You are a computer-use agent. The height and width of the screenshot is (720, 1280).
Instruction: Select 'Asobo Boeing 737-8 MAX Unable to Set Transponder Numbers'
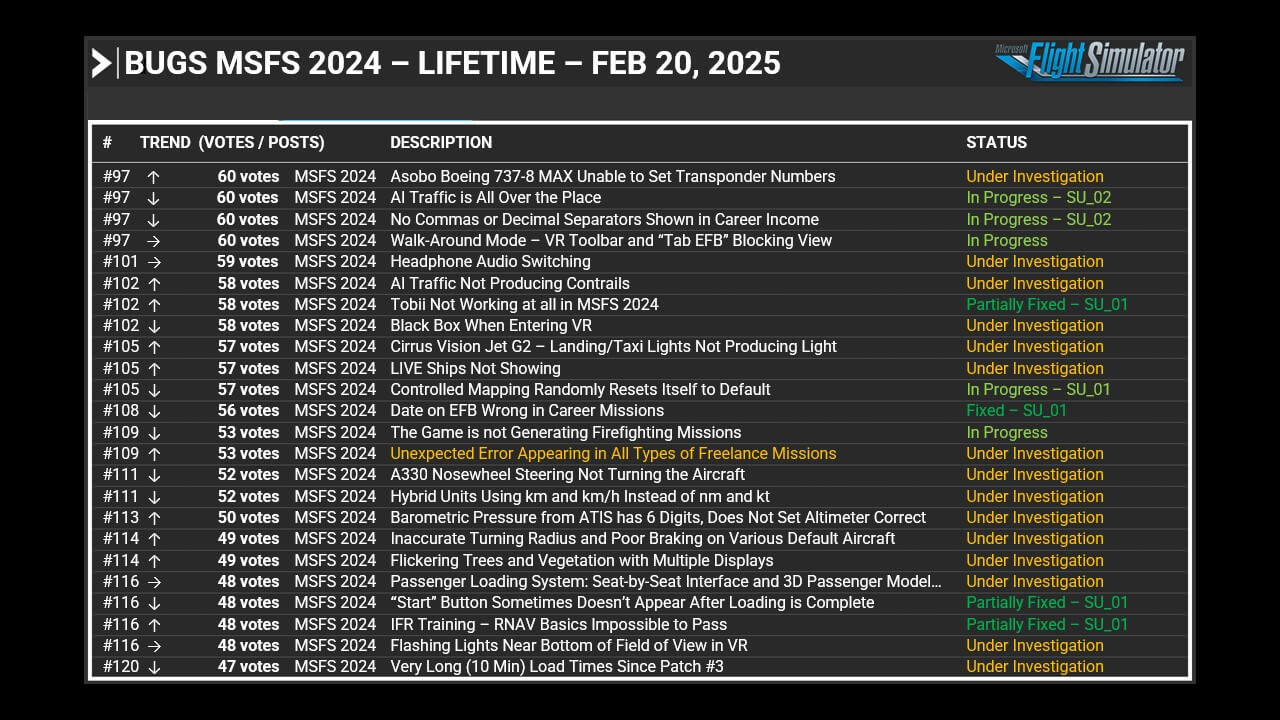[613, 177]
